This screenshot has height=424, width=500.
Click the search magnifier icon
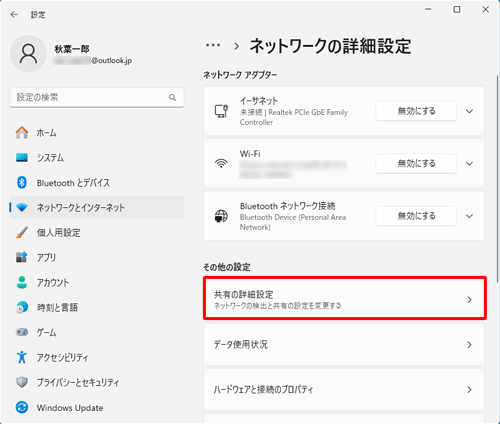172,97
